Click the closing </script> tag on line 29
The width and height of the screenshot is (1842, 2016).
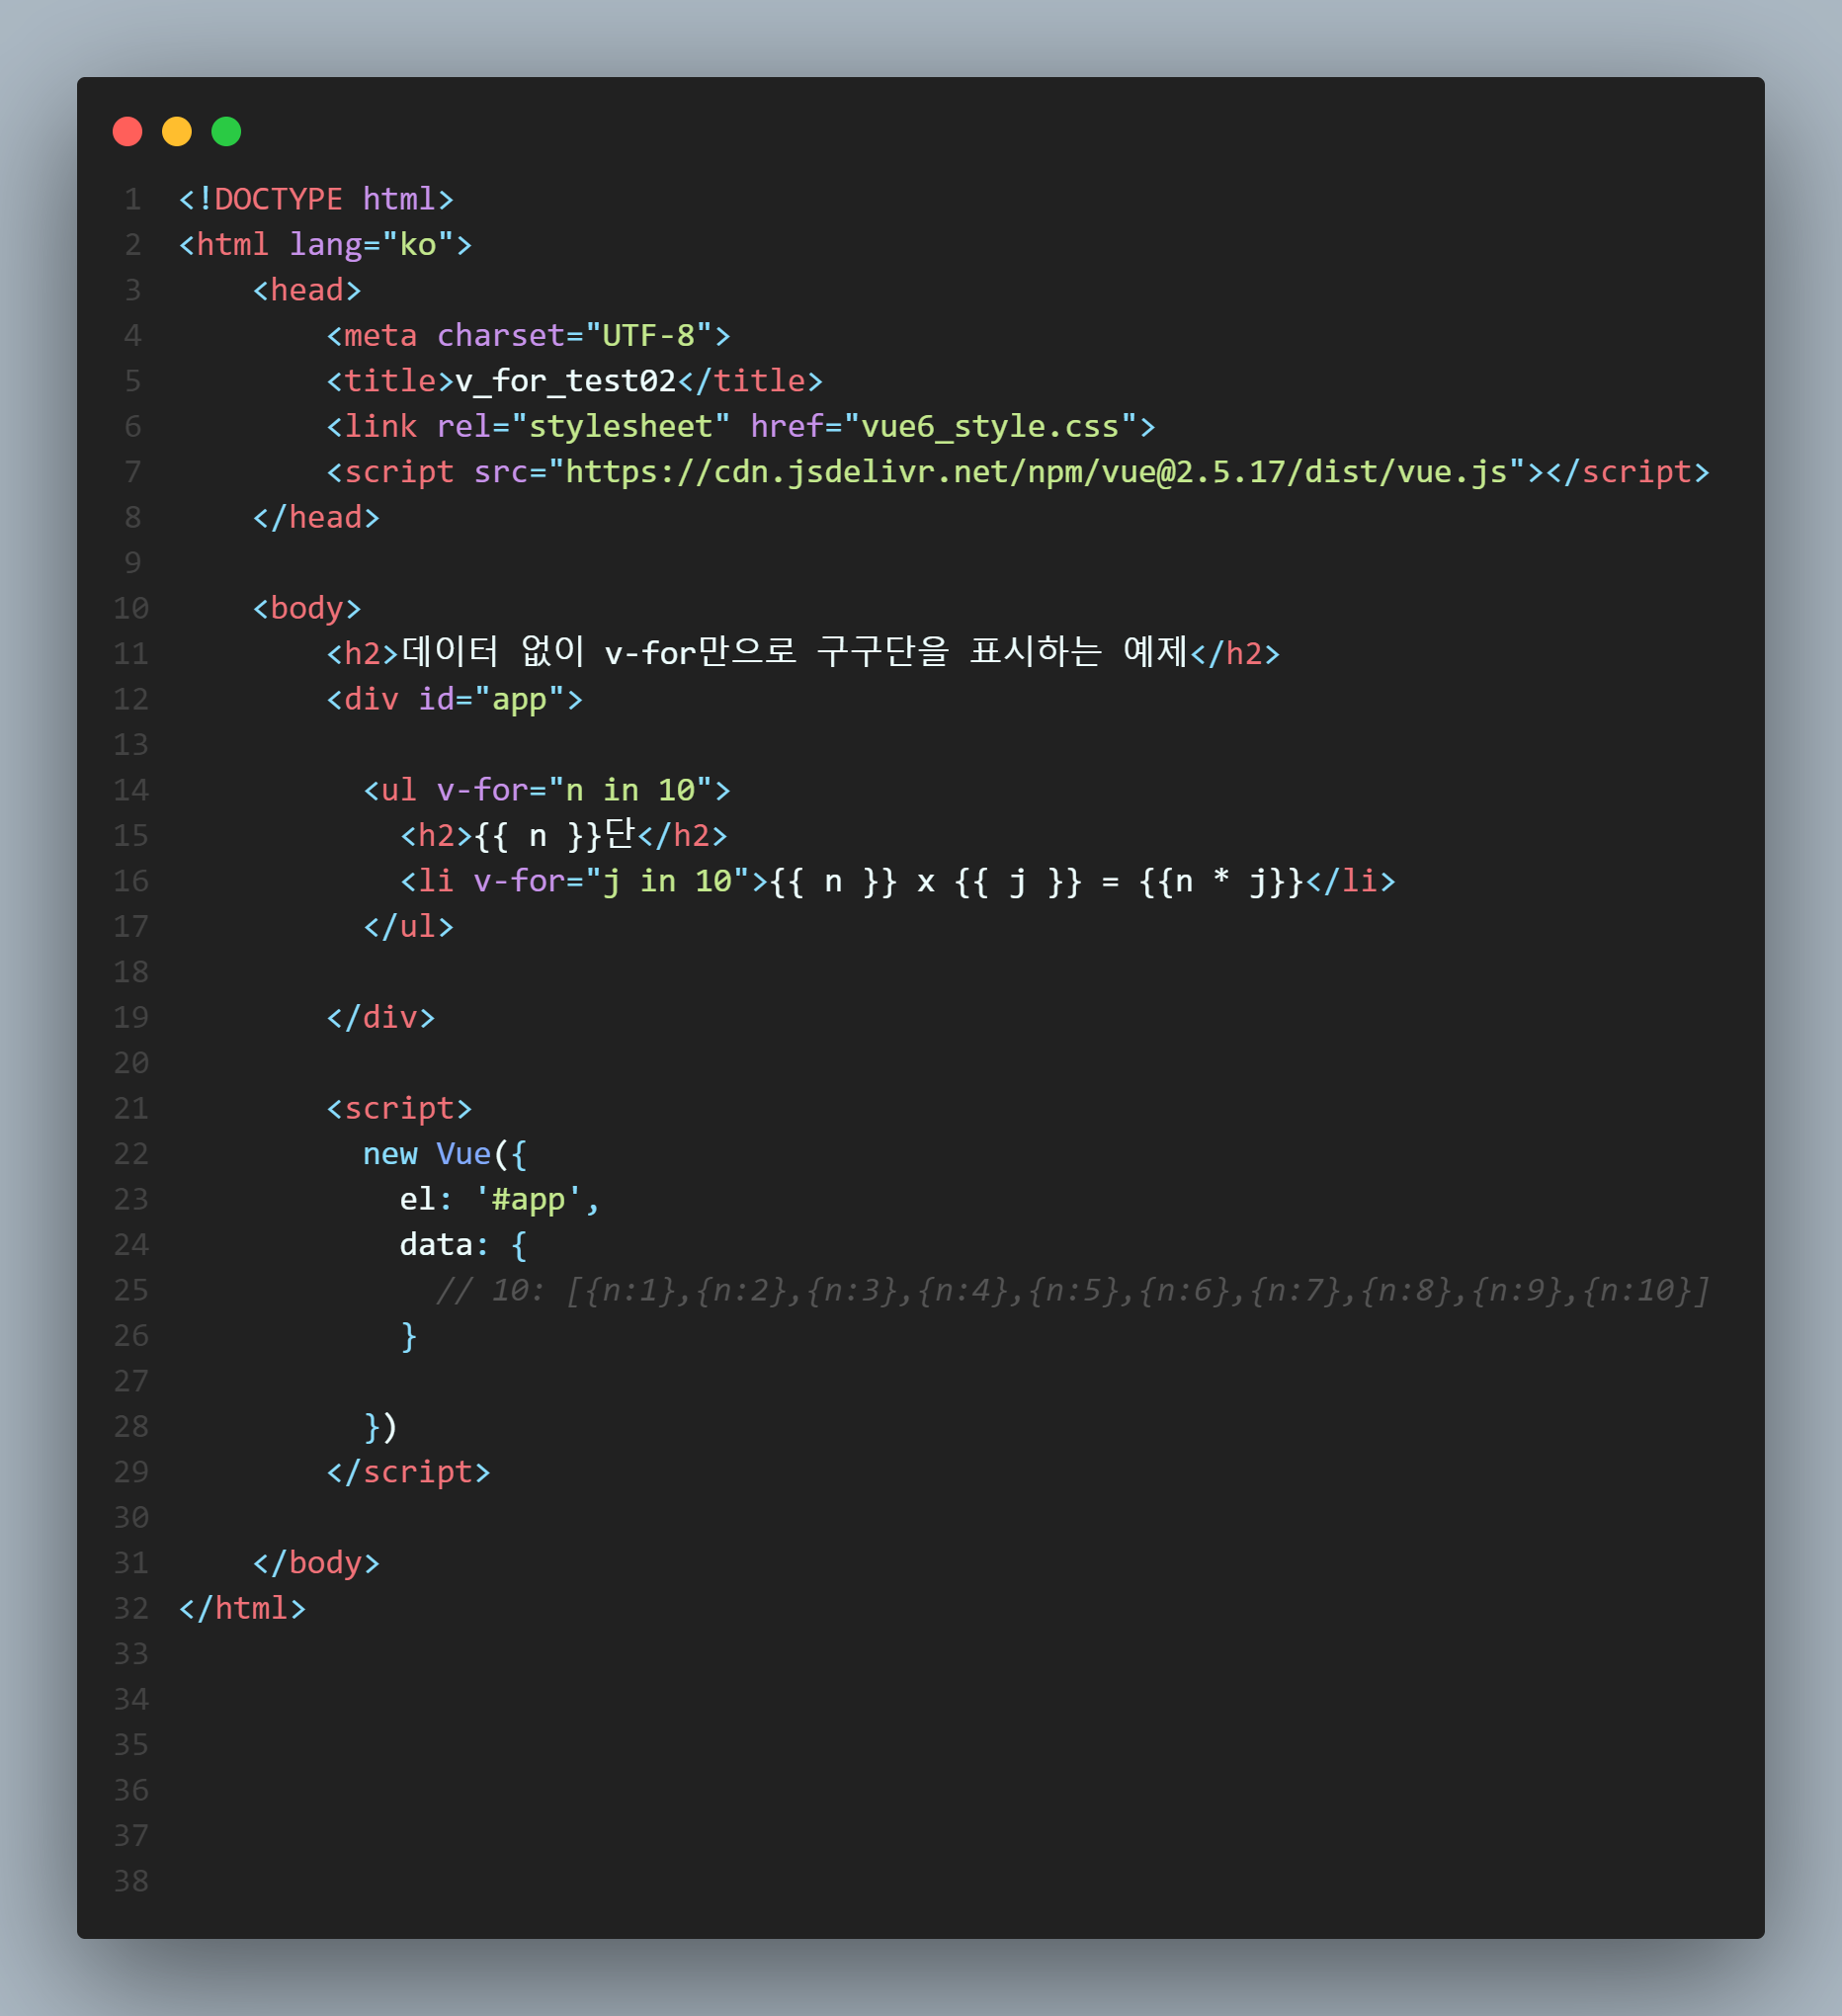point(408,1473)
